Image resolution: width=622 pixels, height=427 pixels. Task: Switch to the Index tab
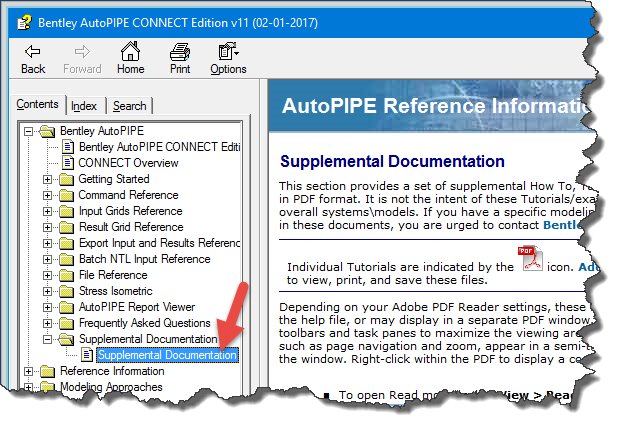click(84, 106)
